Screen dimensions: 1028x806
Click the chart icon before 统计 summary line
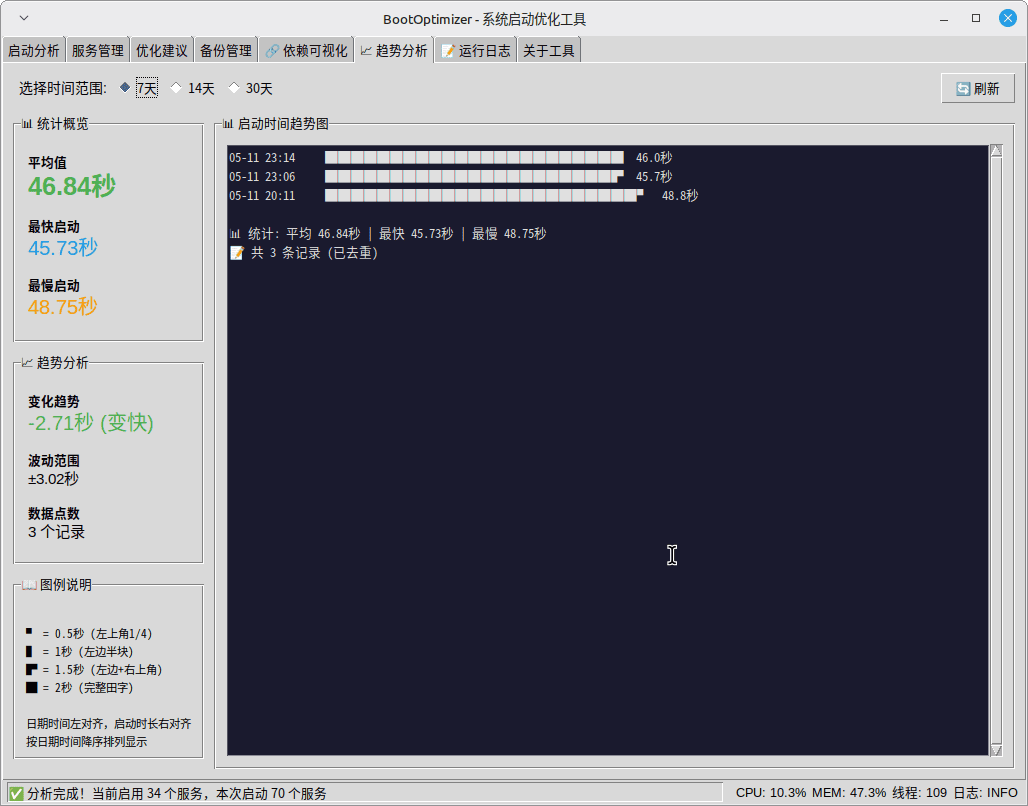pos(235,233)
